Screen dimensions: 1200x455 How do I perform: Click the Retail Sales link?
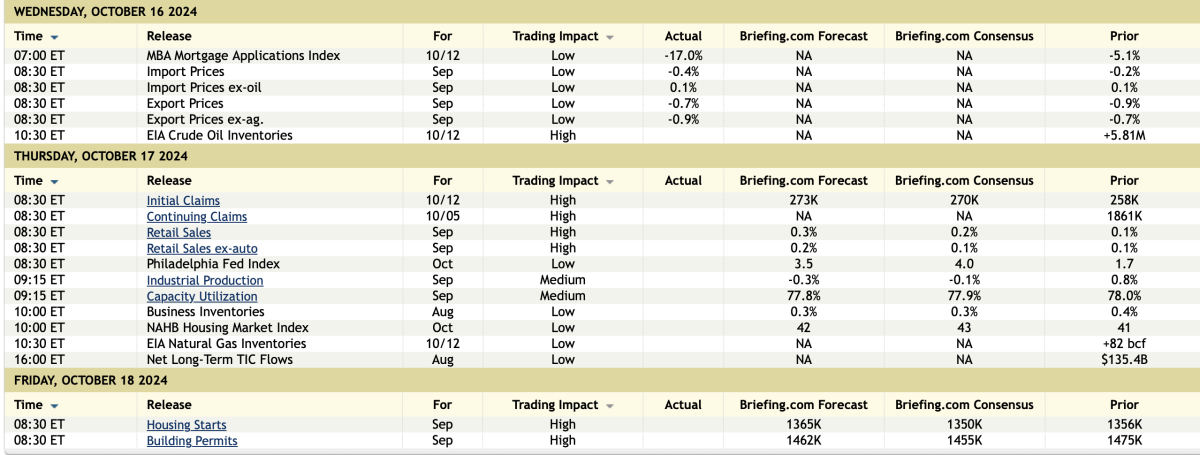(x=178, y=233)
